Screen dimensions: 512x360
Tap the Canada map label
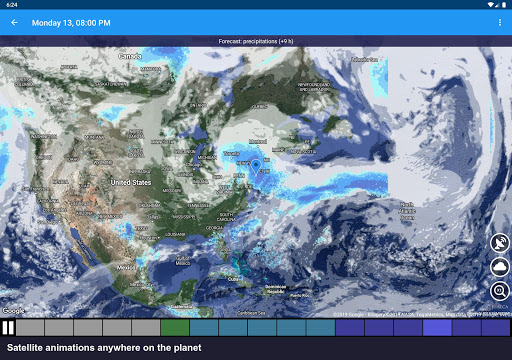(x=130, y=56)
